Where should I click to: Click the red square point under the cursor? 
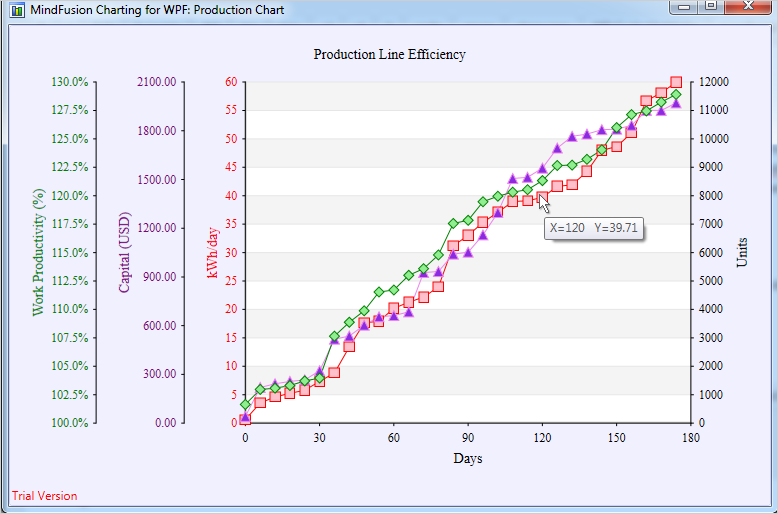542,197
